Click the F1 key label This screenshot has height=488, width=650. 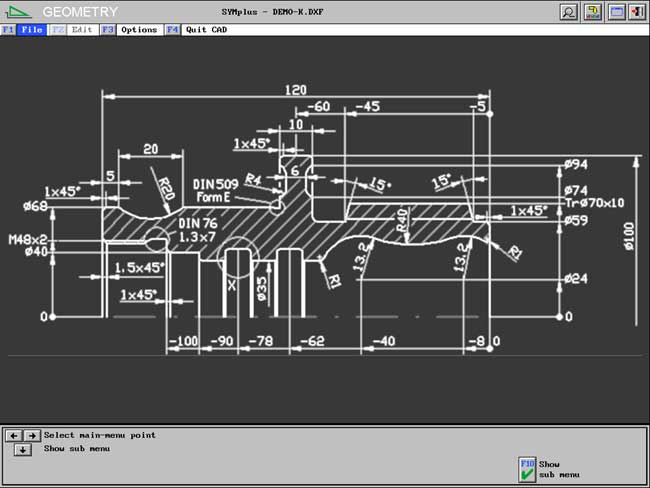tap(8, 30)
